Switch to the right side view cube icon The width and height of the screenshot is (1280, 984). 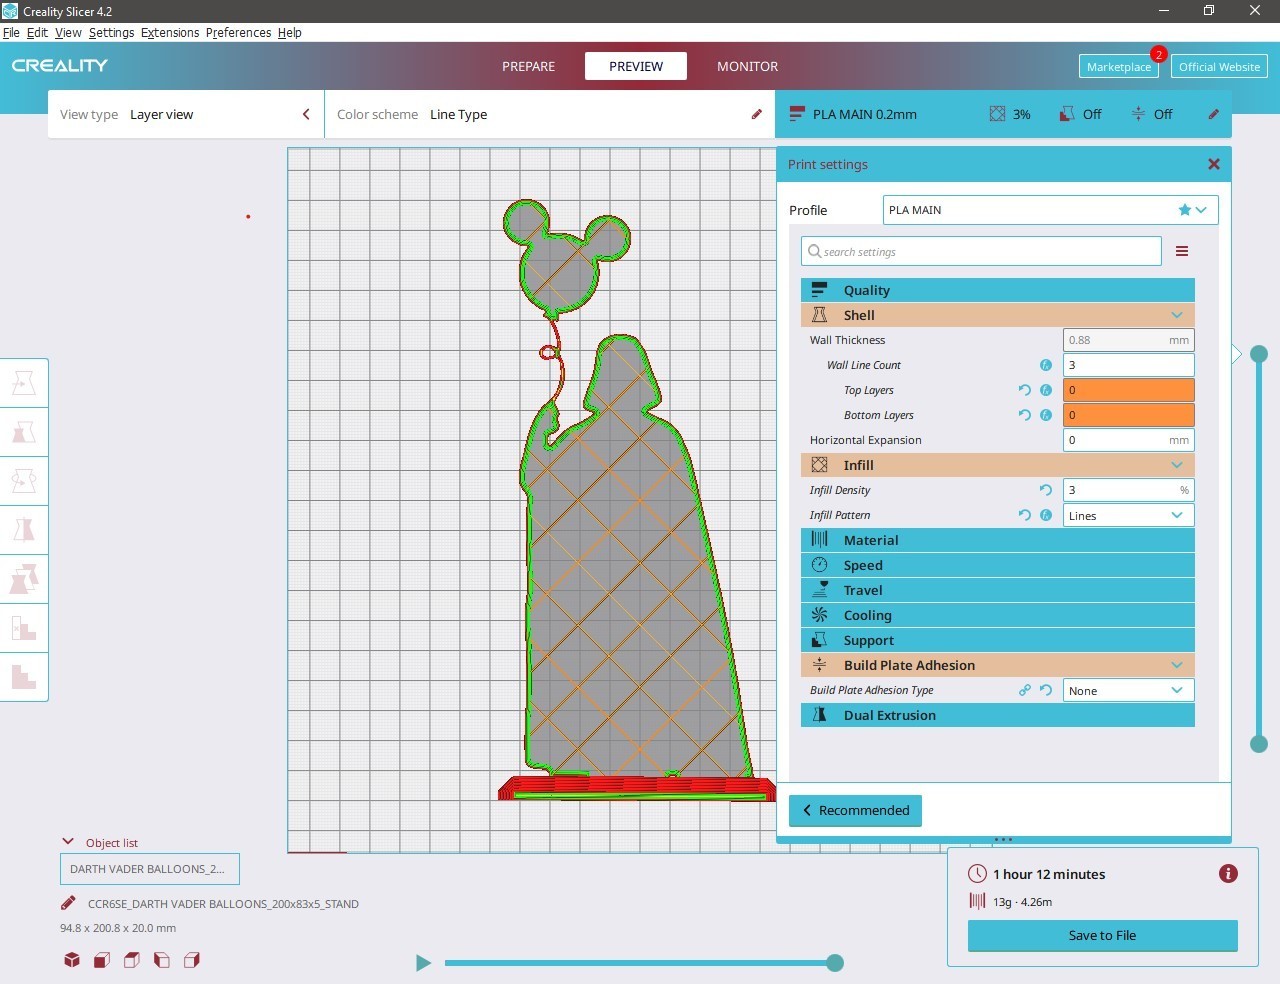pyautogui.click(x=192, y=960)
